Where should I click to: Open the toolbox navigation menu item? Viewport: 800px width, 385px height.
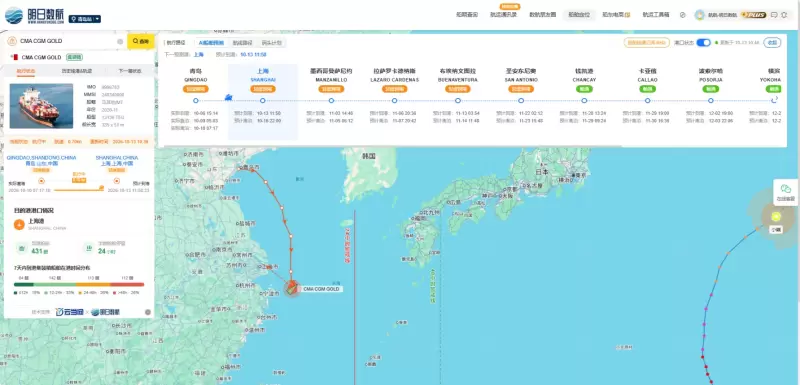click(x=656, y=15)
